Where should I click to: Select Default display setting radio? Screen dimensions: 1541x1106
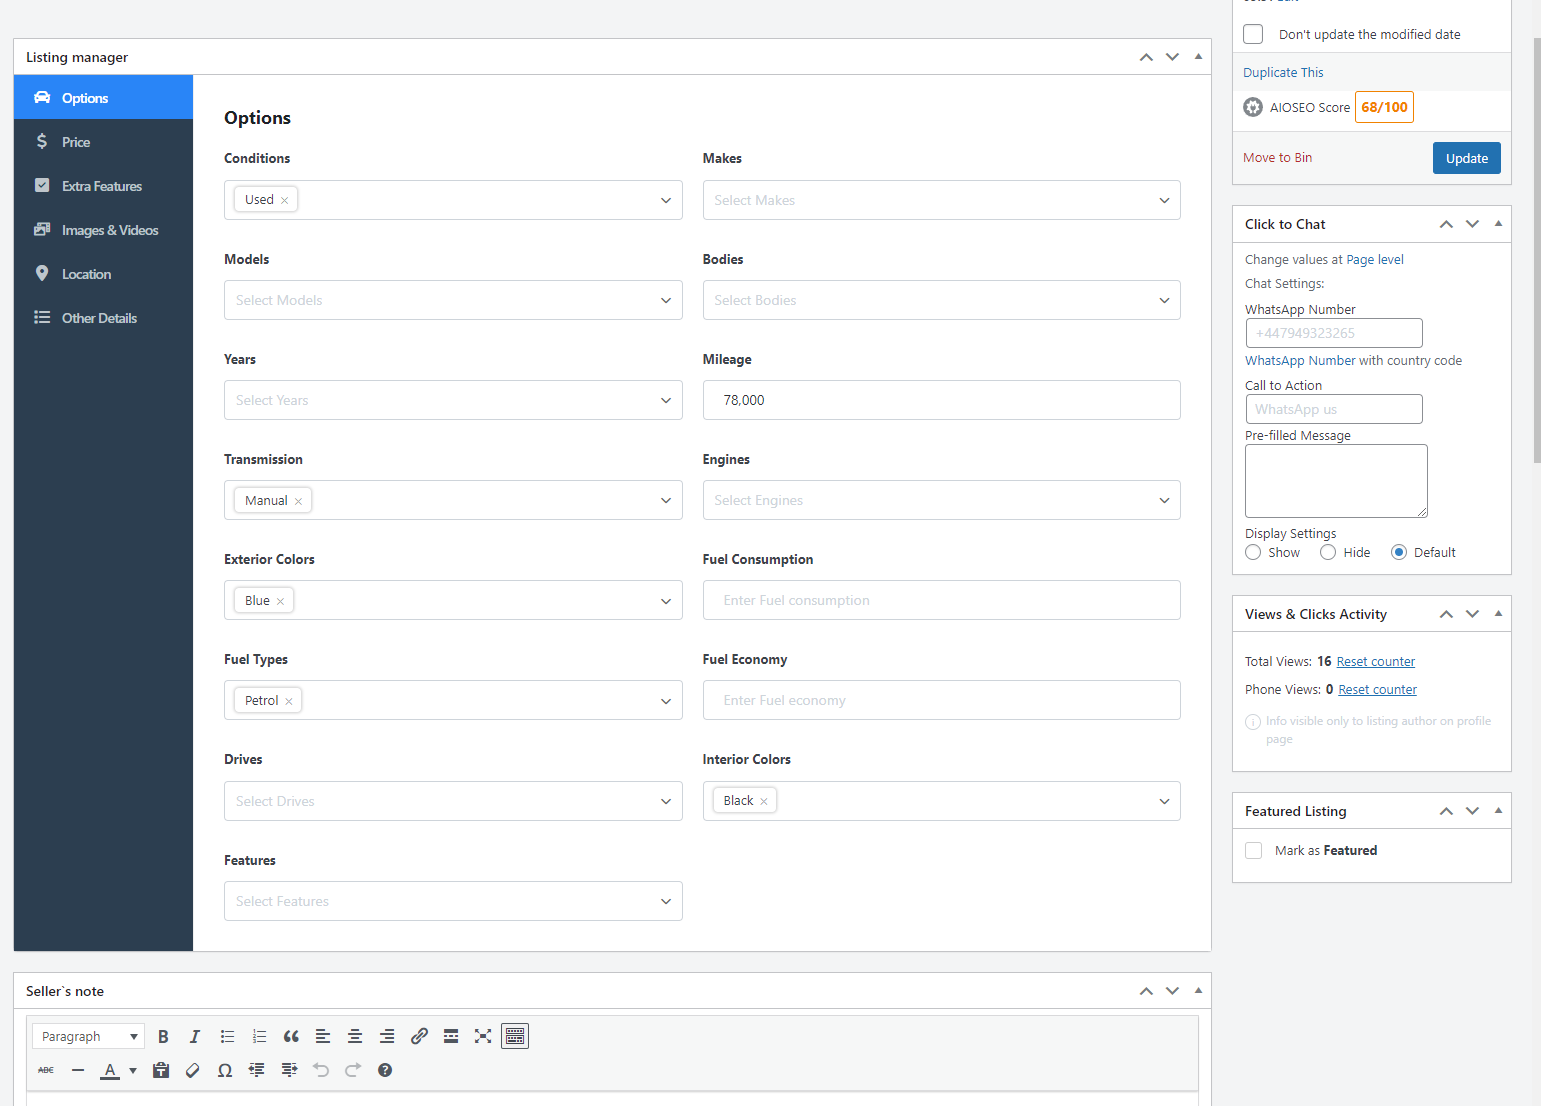1399,552
